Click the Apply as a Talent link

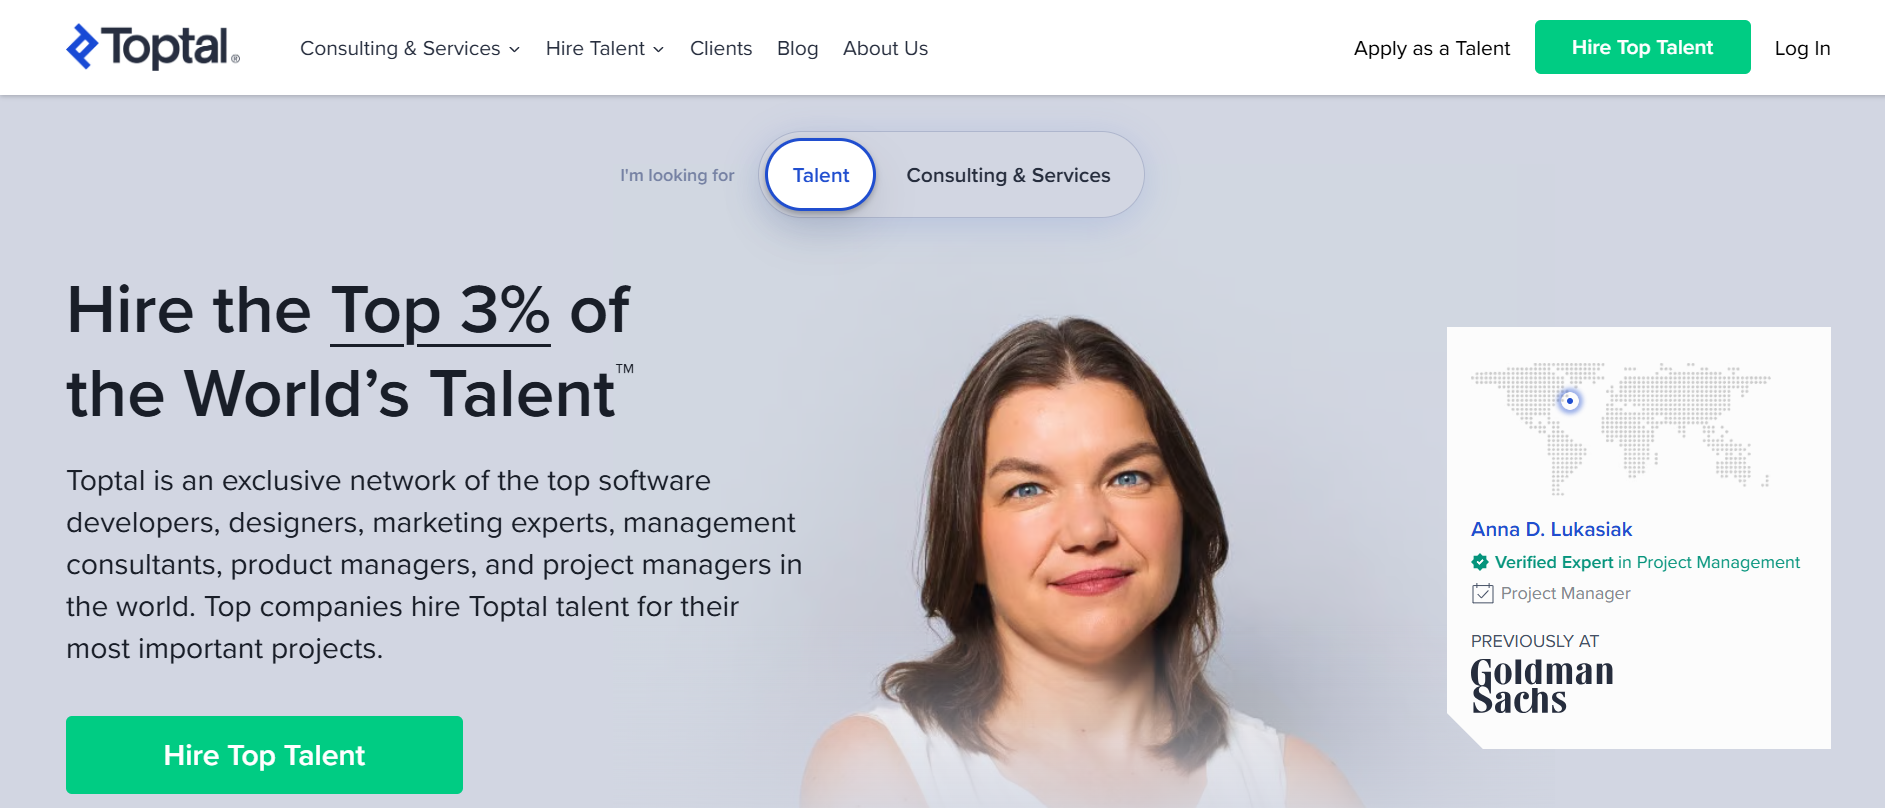pyautogui.click(x=1432, y=48)
